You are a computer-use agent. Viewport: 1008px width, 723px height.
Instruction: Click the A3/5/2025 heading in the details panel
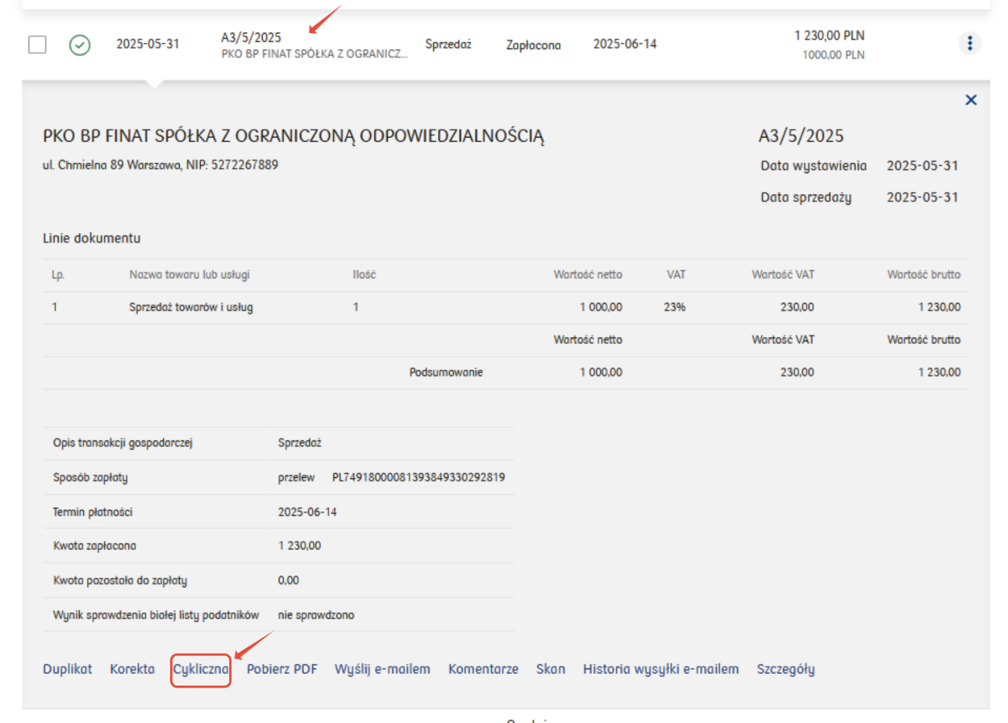pyautogui.click(x=801, y=136)
